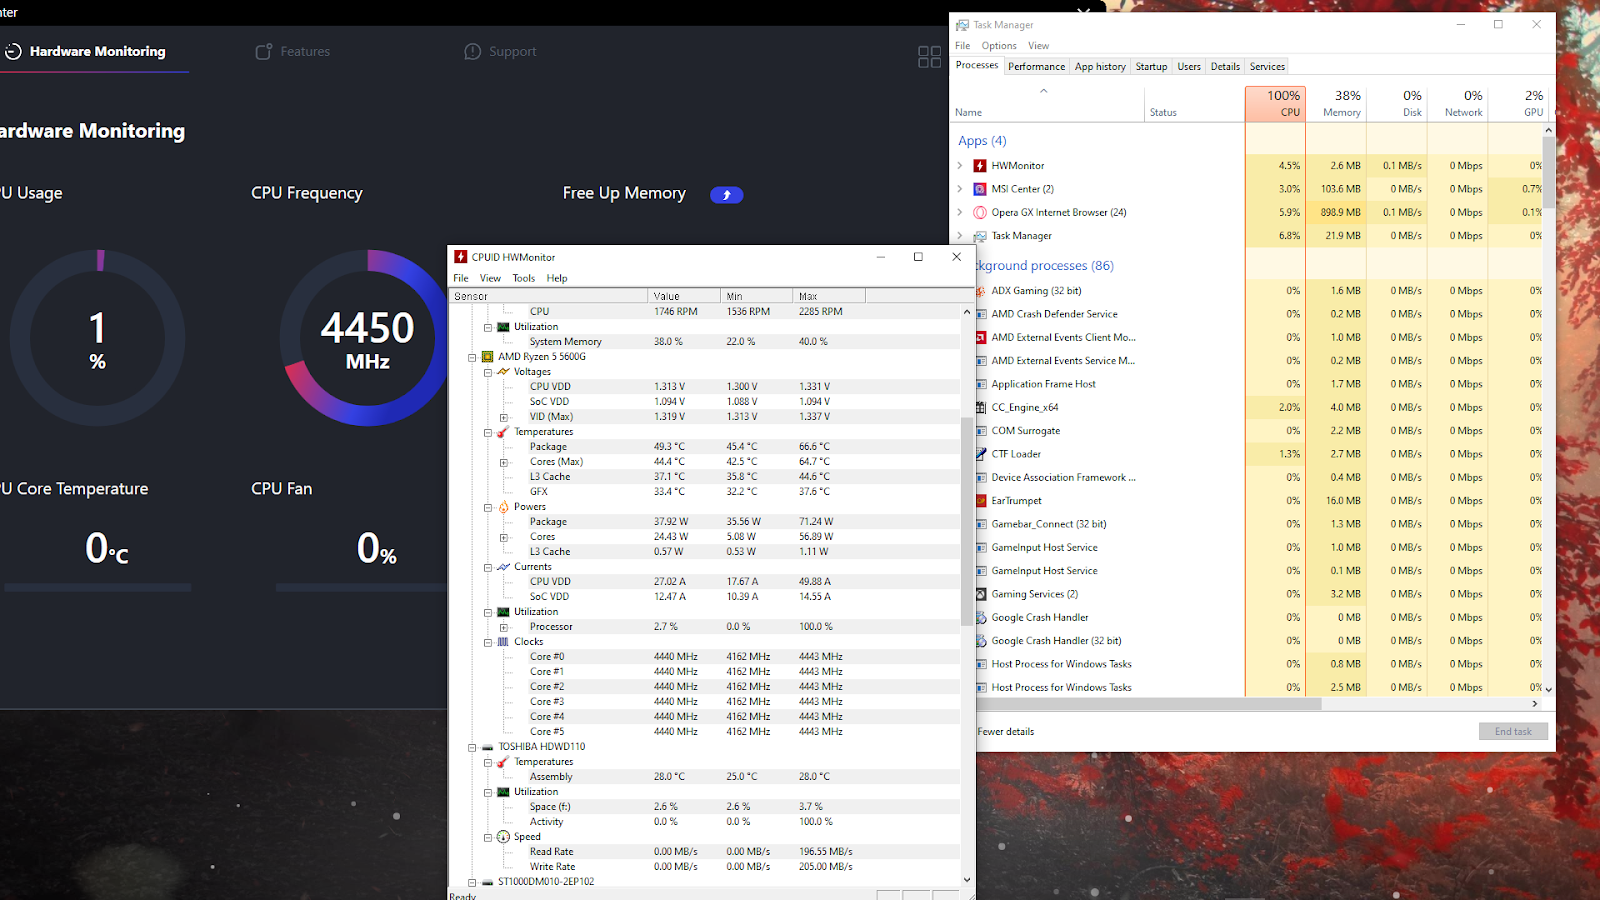This screenshot has height=900, width=1600.
Task: Click the EarTrumpet process icon
Action: coord(981,501)
